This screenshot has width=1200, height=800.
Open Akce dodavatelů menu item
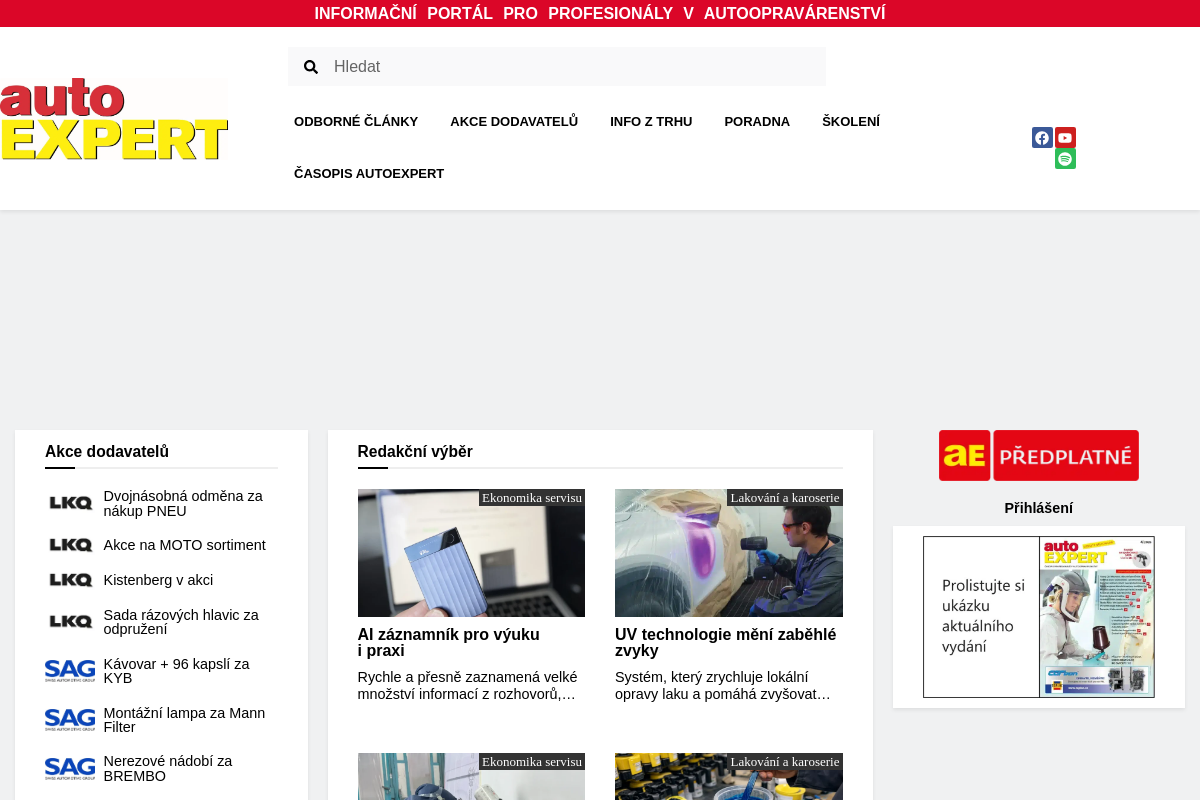pyautogui.click(x=514, y=122)
